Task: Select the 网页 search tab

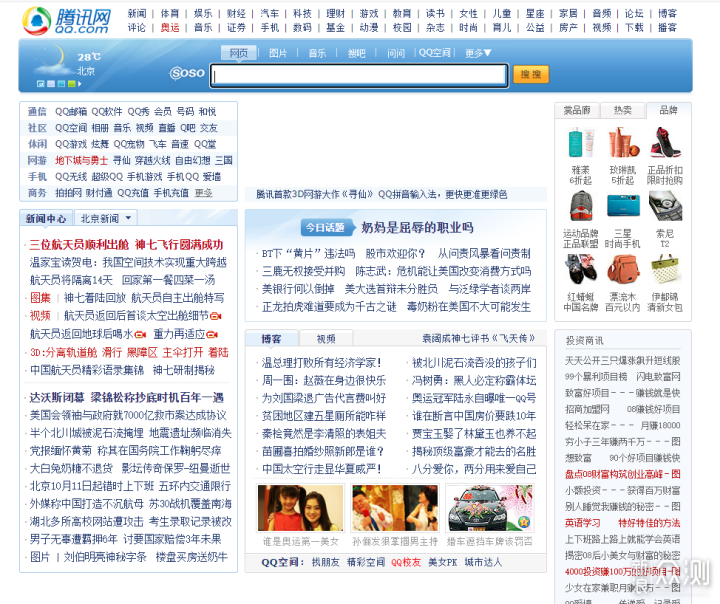Action: tap(239, 53)
